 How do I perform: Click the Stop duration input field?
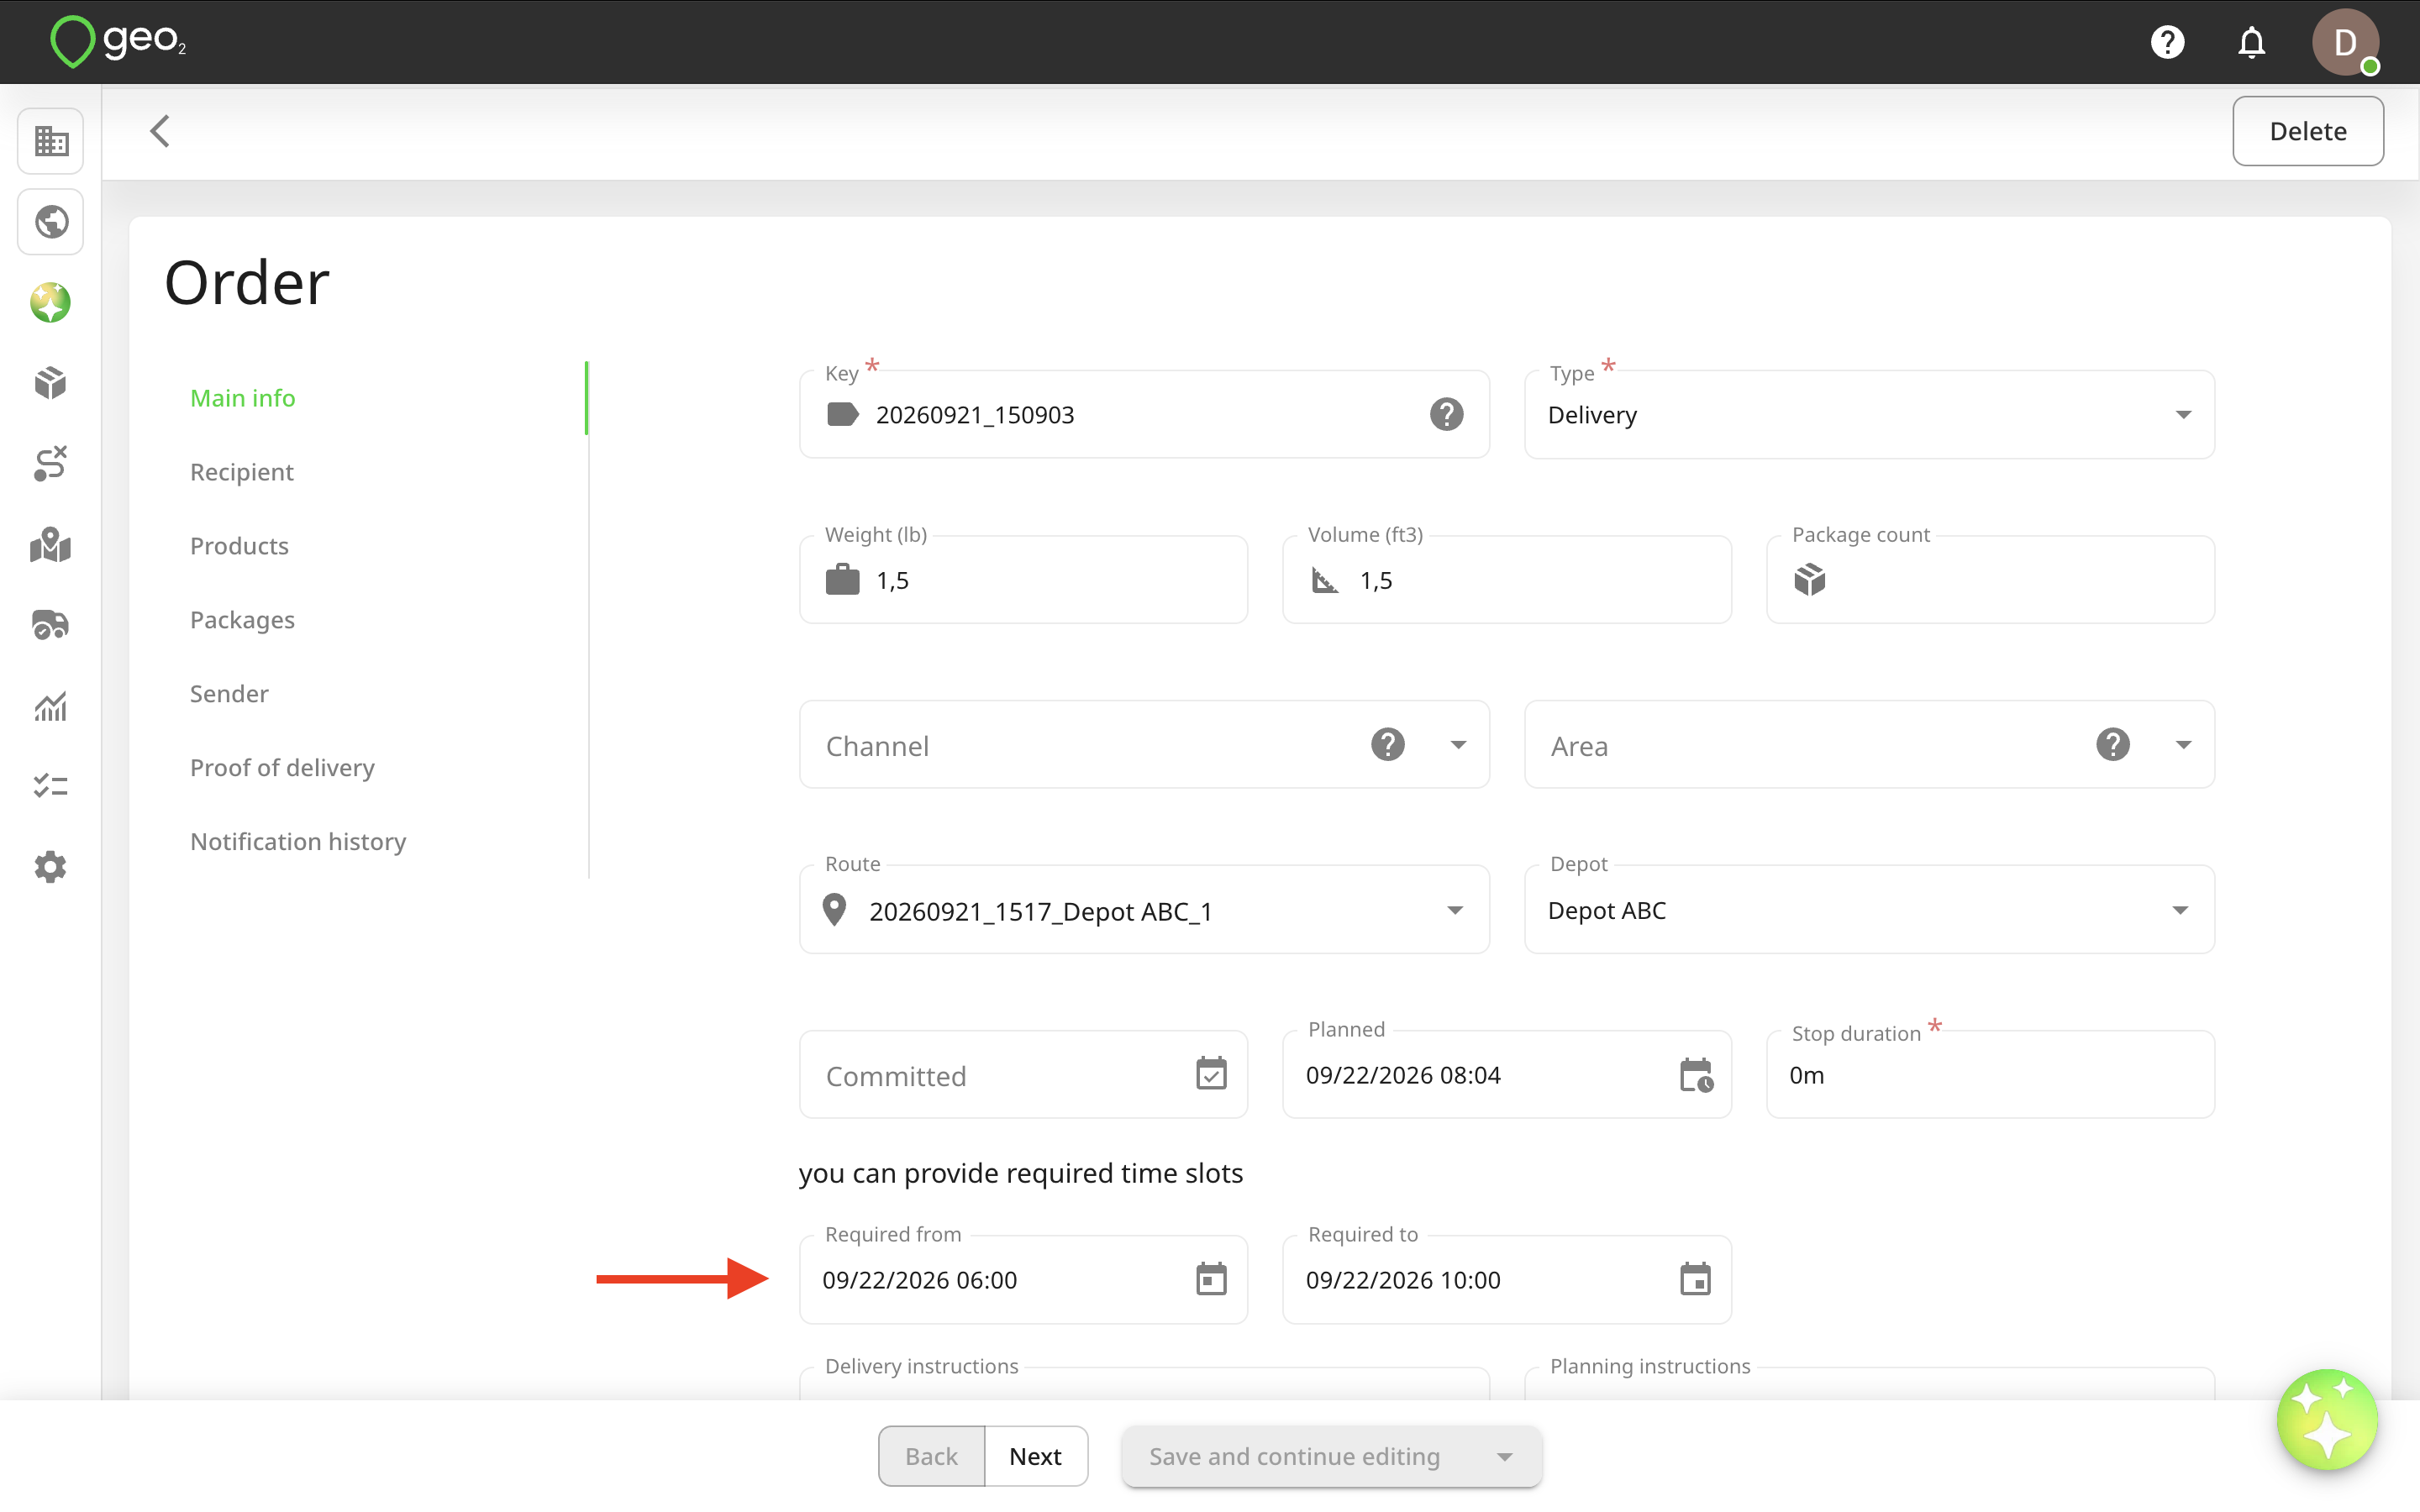pos(1990,1075)
